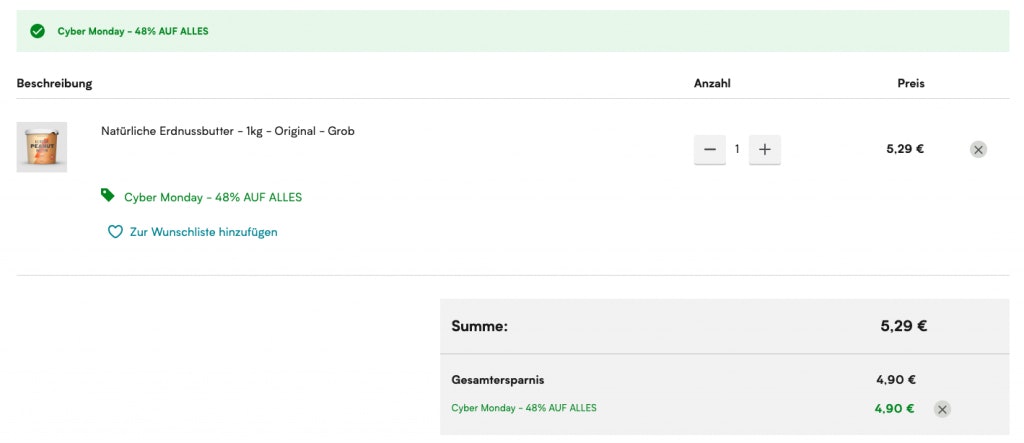Click the Cyber Monday banner message text
1024x443 pixels.
point(133,31)
